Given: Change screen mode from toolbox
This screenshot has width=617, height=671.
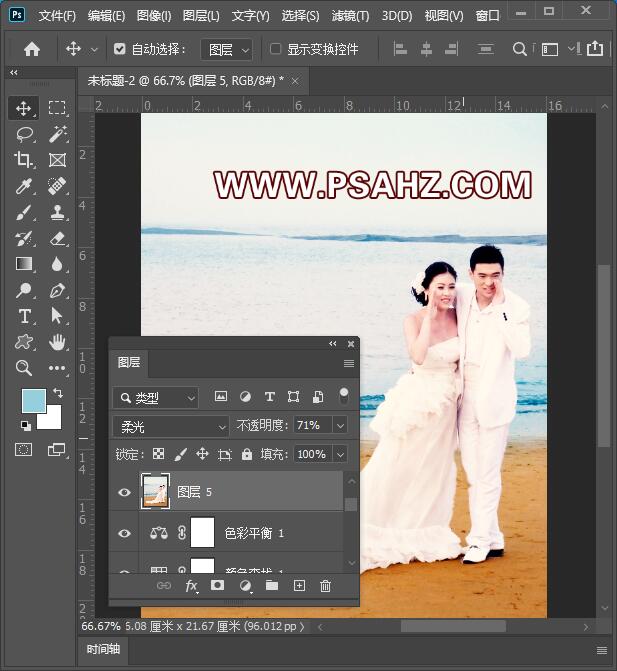Looking at the screenshot, I should pyautogui.click(x=56, y=449).
